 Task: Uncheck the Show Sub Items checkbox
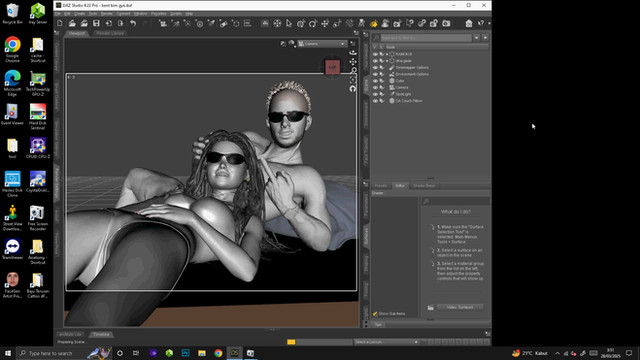pyautogui.click(x=375, y=314)
